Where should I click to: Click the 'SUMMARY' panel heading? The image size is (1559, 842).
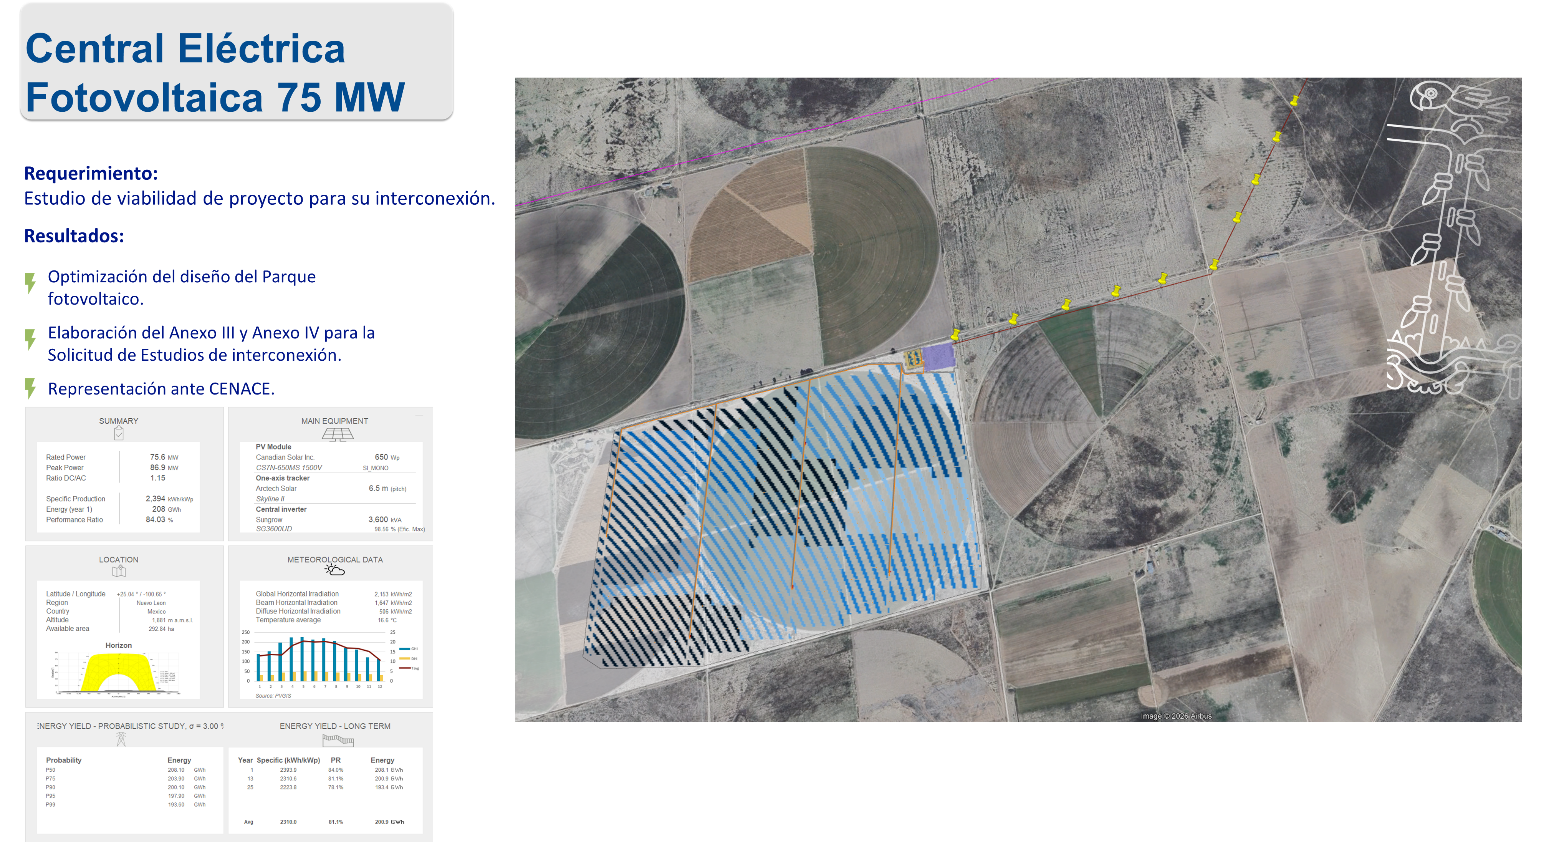(119, 421)
